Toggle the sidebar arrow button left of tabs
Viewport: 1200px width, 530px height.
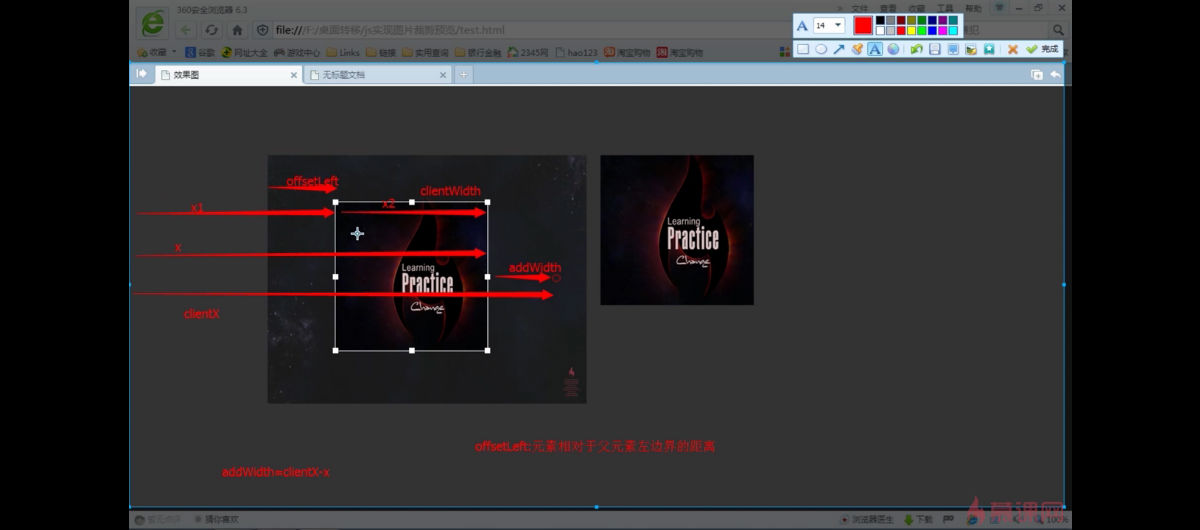tap(141, 74)
